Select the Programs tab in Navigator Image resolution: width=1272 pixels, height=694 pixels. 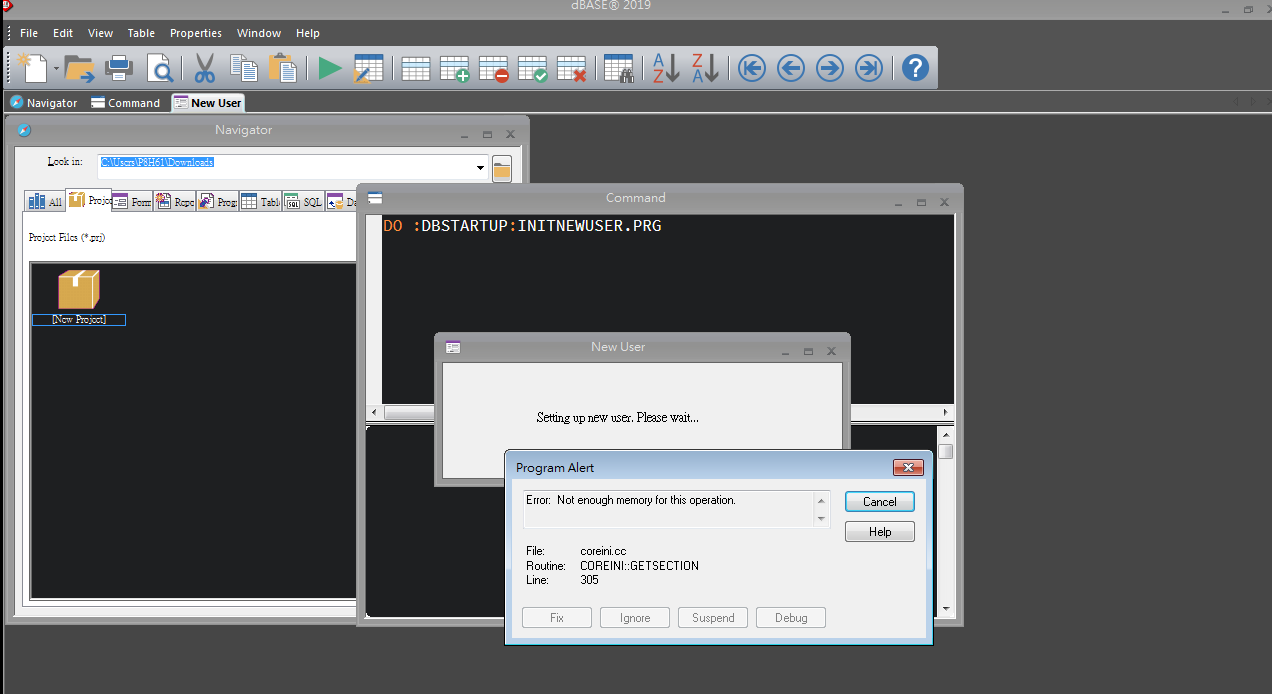tap(219, 202)
